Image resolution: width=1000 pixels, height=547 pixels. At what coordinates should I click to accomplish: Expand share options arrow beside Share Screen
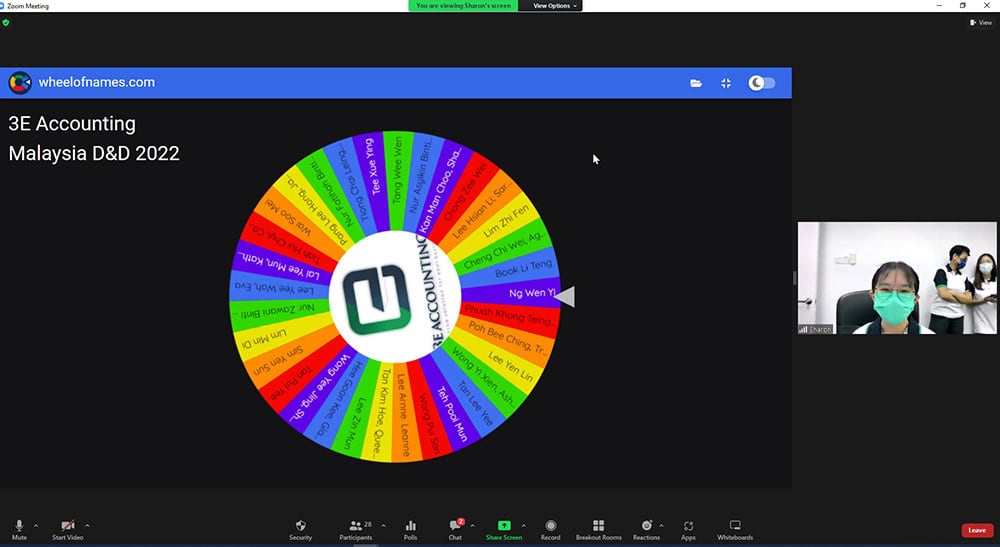point(524,525)
